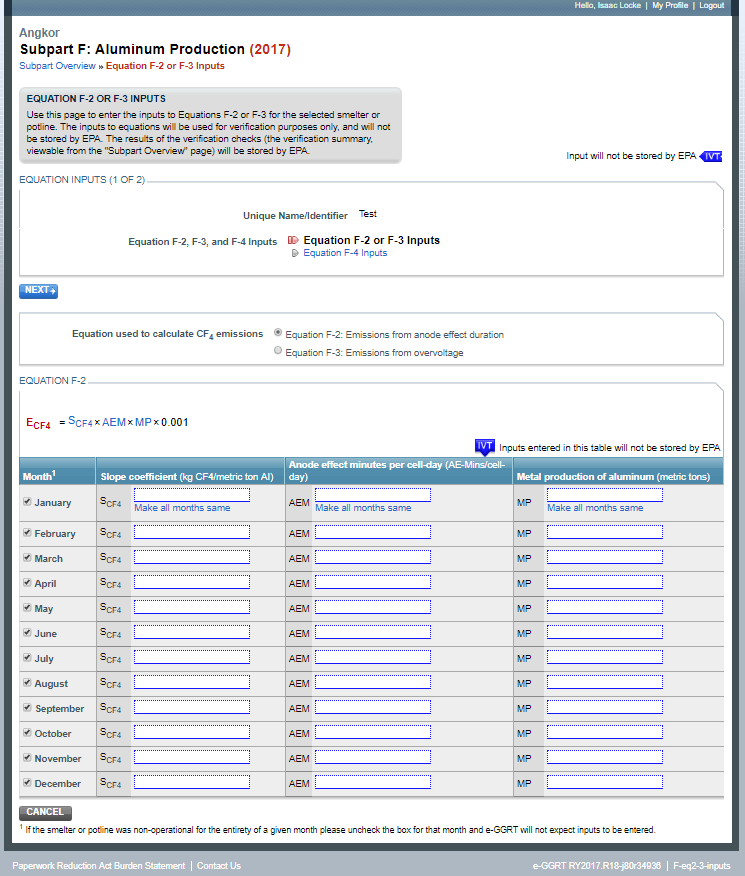Screen dimensions: 745x876
Task: Uncheck the March month checkbox
Action: [x=27, y=558]
